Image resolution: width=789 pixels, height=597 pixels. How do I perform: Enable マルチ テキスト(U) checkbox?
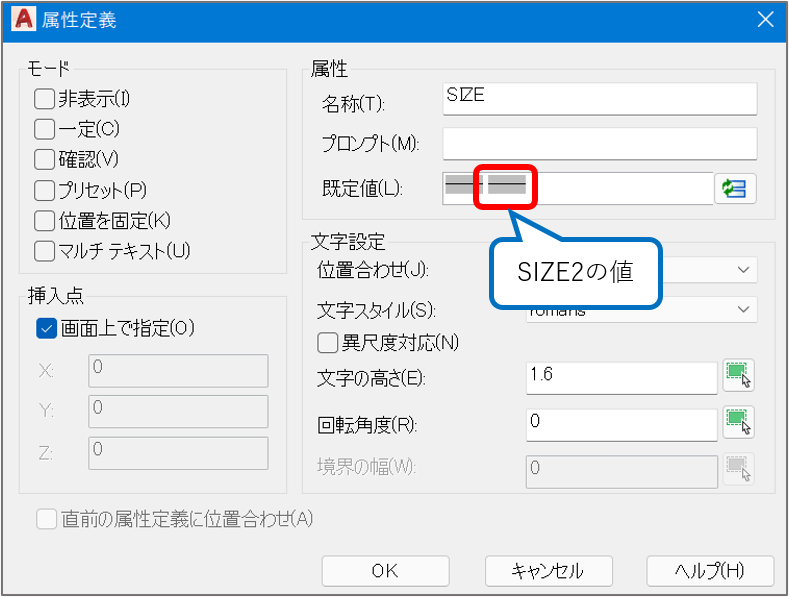click(x=44, y=251)
